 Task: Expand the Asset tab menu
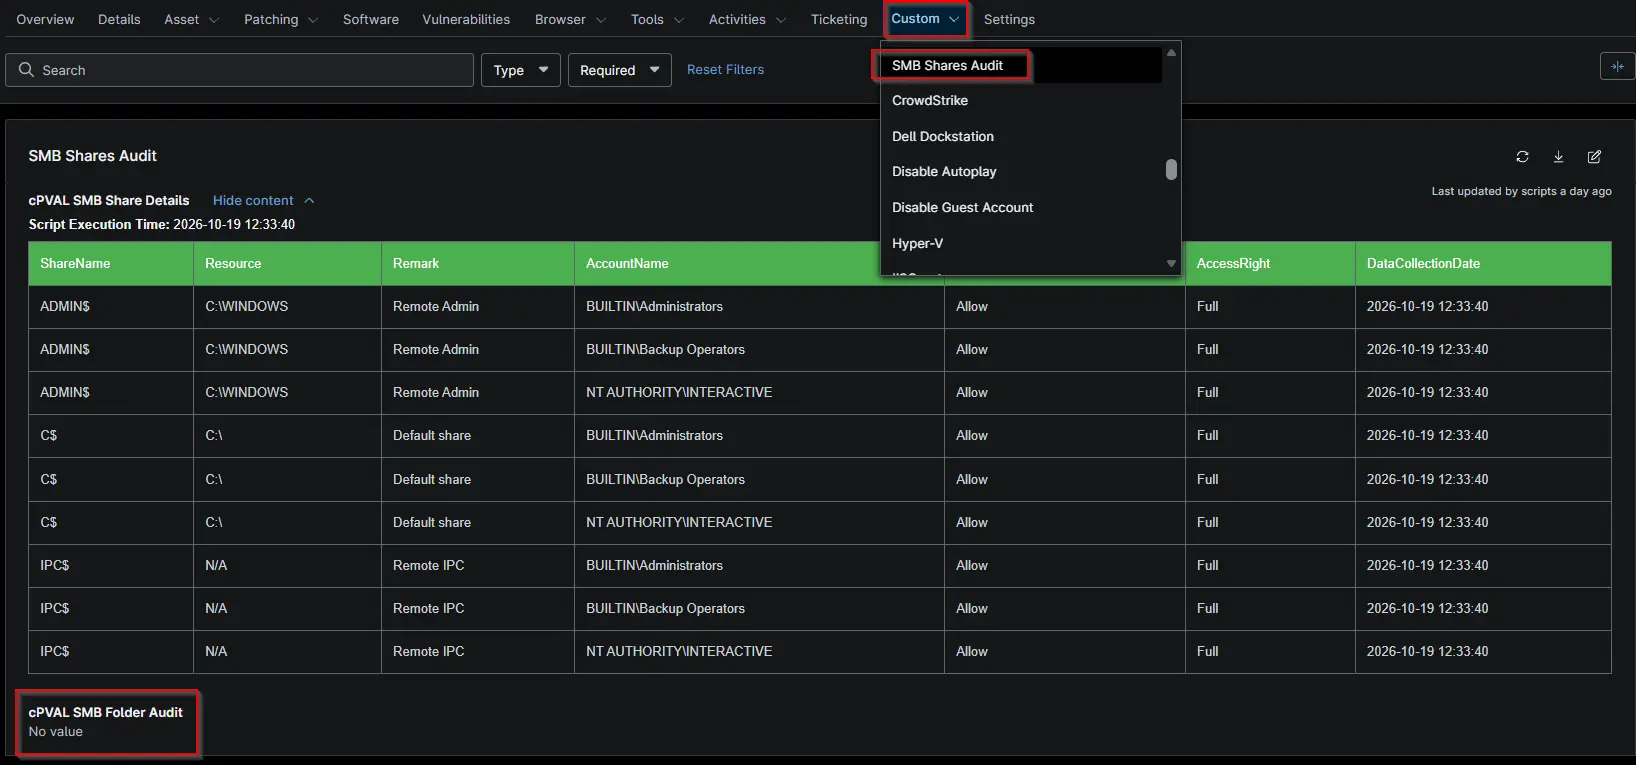pyautogui.click(x=192, y=19)
